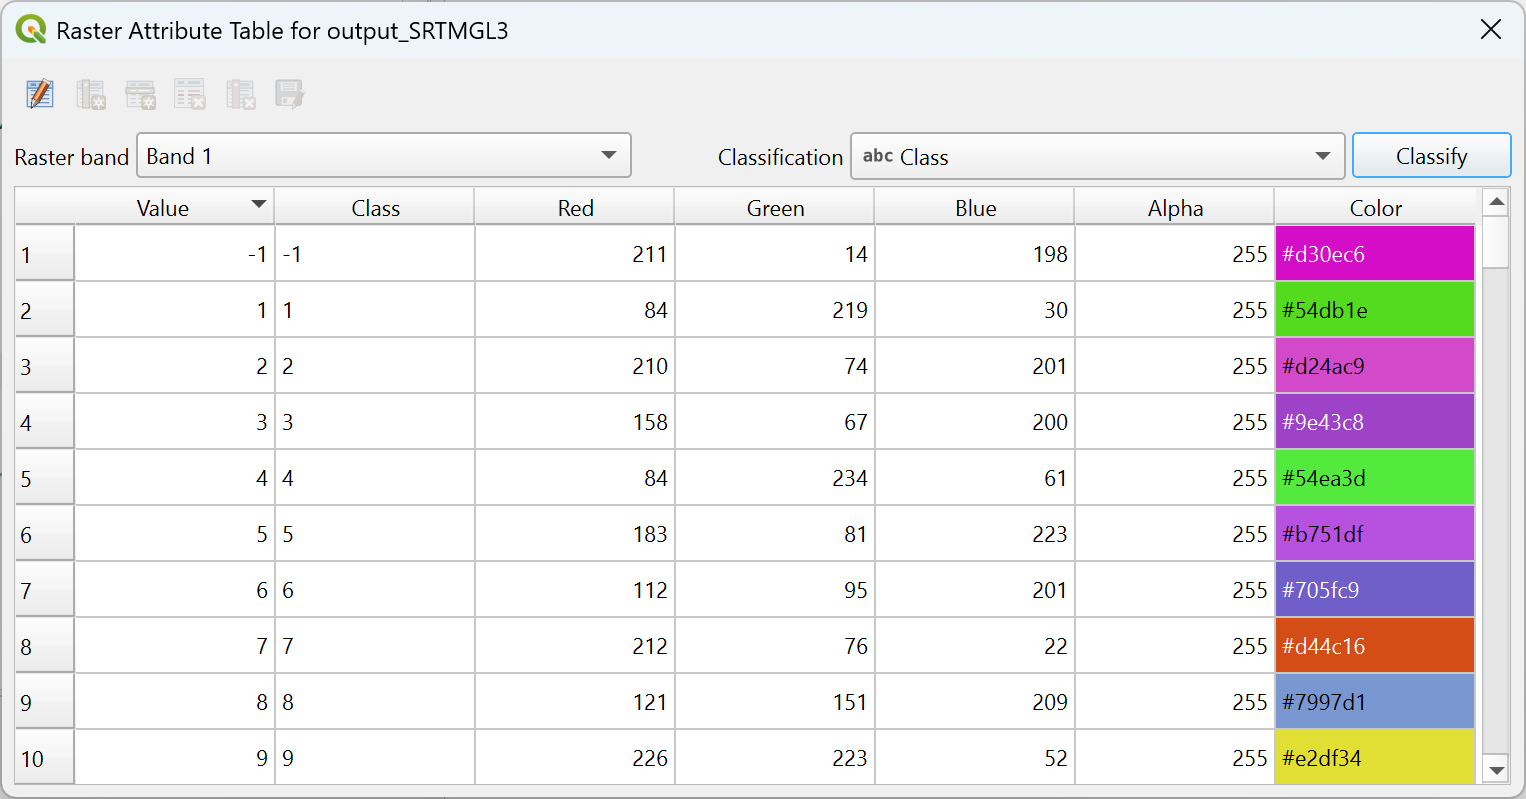Click the scroll up arrow of table
1526x799 pixels.
[1496, 202]
